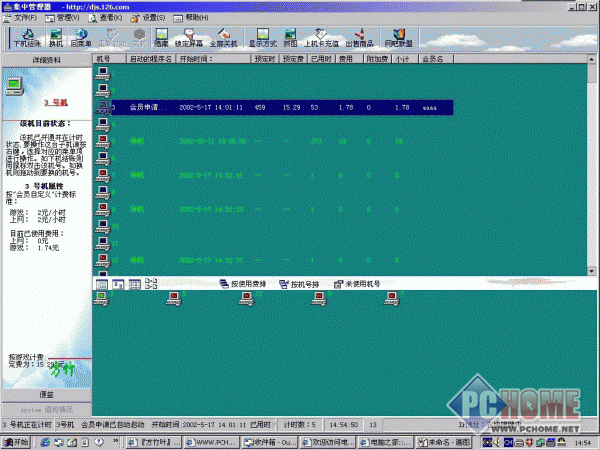Open the 文件(F) menu
The image size is (600, 450).
(21, 18)
